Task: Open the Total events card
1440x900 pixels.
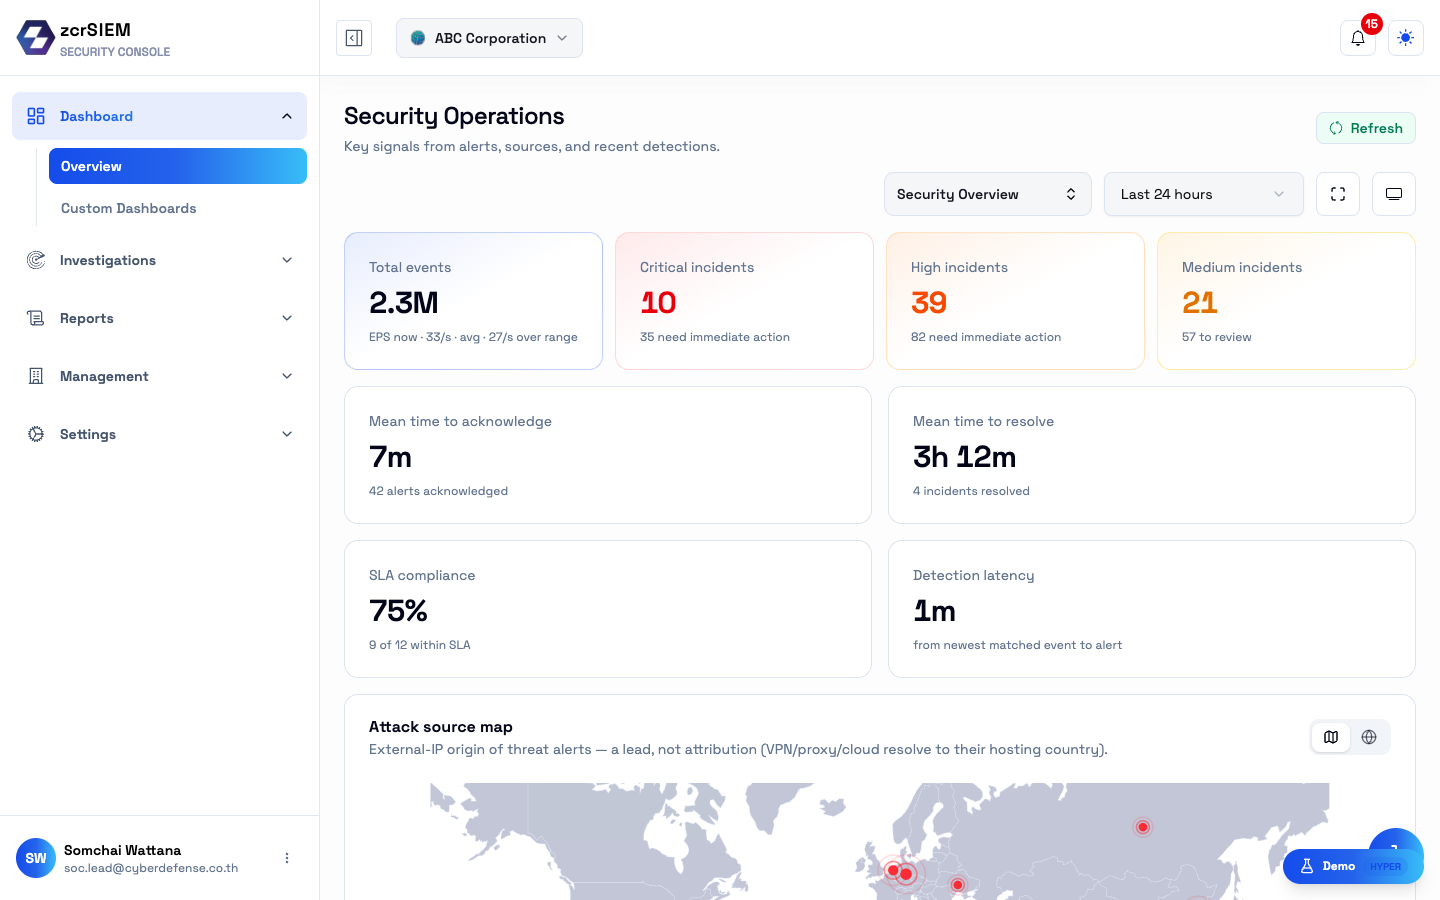Action: click(x=473, y=301)
